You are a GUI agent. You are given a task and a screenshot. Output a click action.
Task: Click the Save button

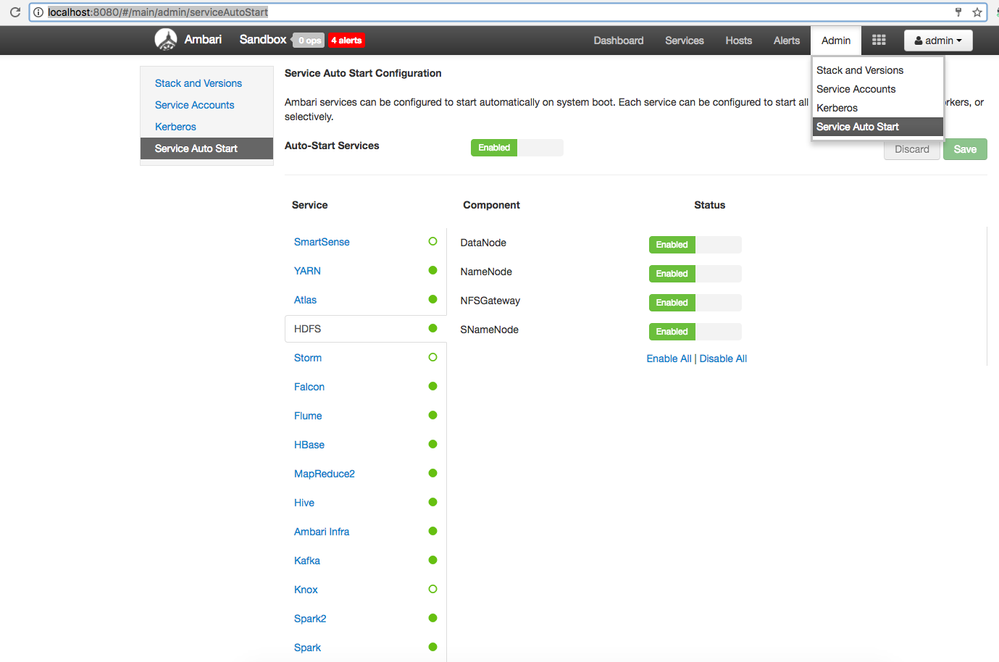965,149
